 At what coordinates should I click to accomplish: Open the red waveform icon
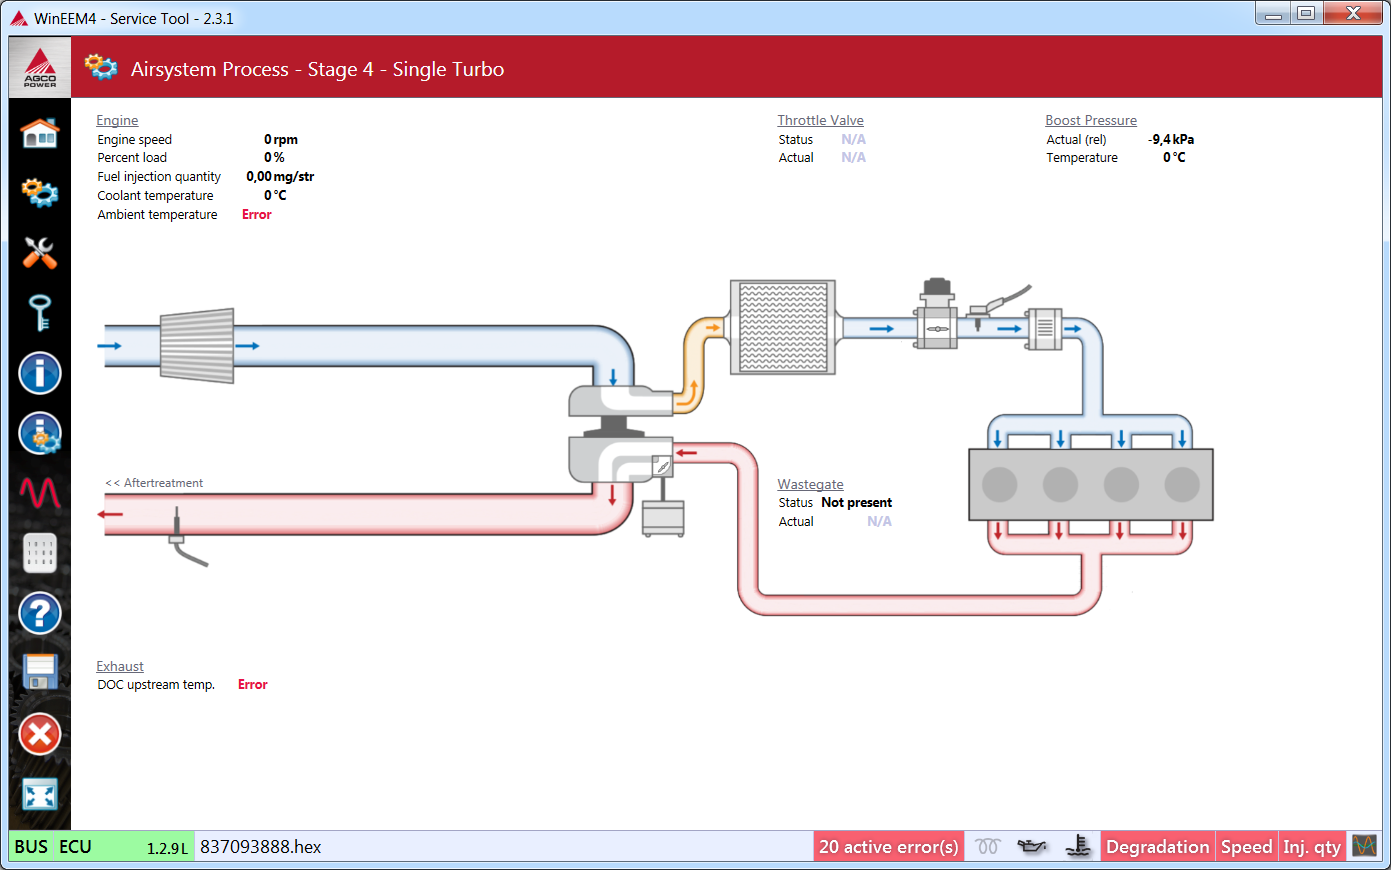pos(40,493)
